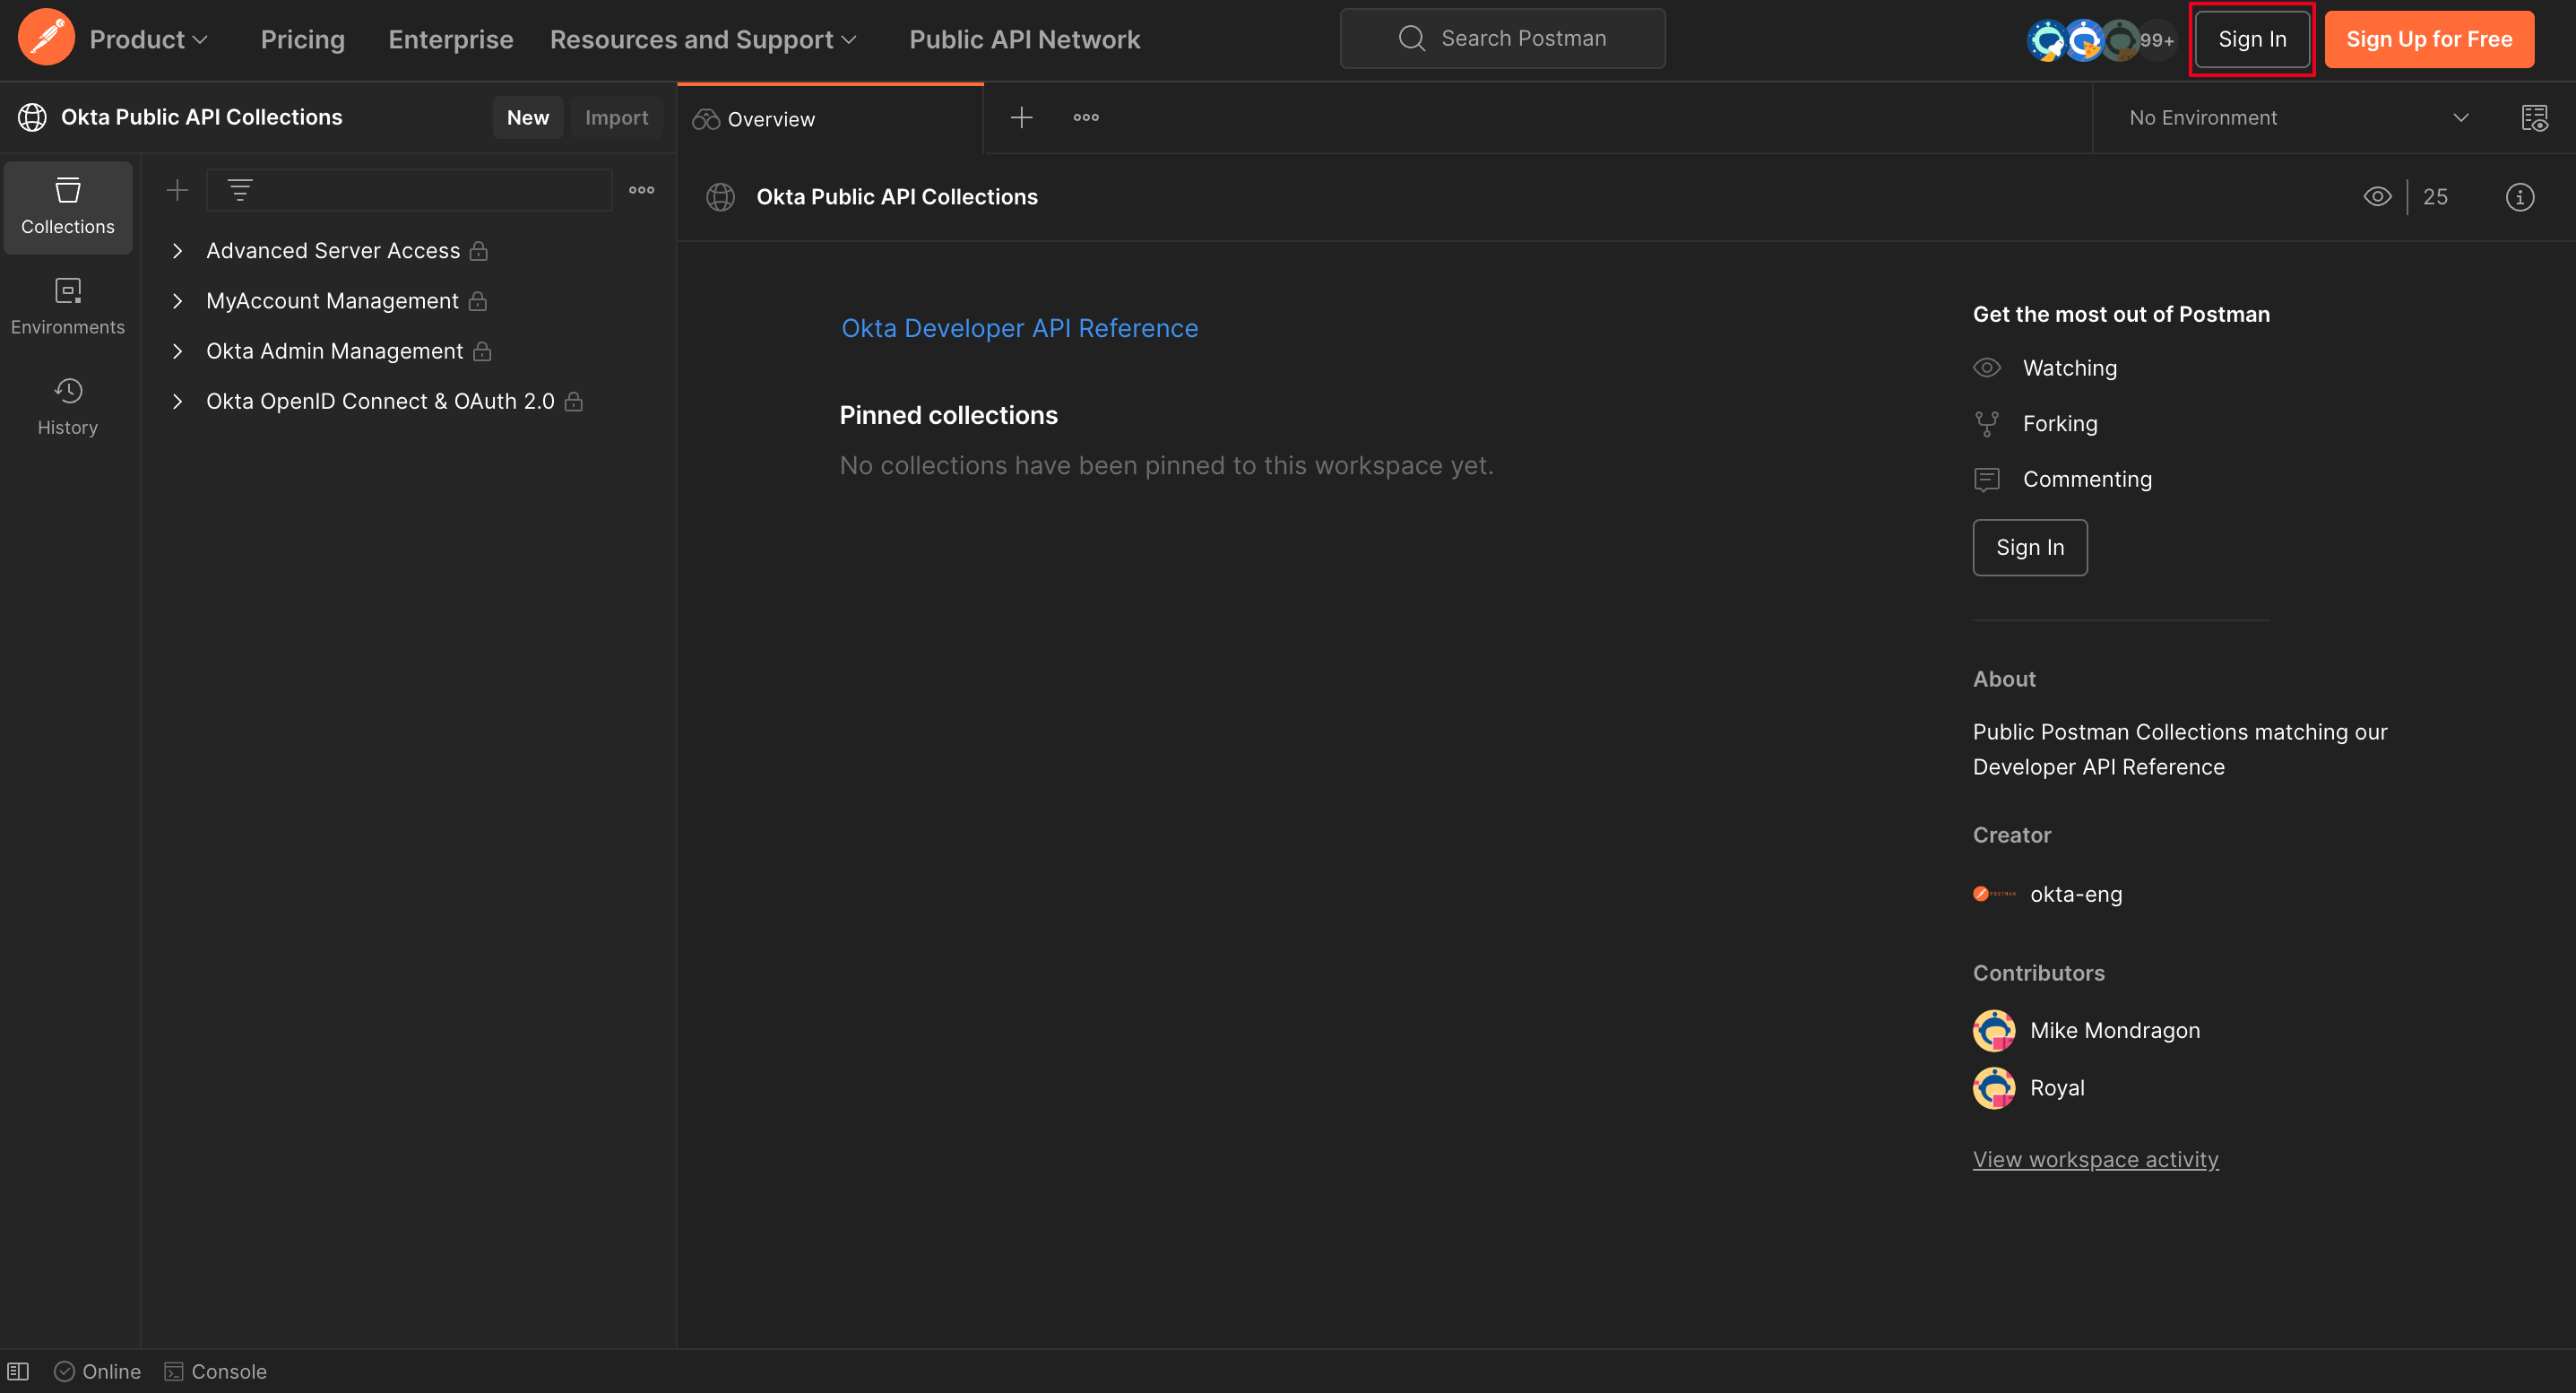
Task: Click the watcher count 25
Action: click(x=2434, y=197)
